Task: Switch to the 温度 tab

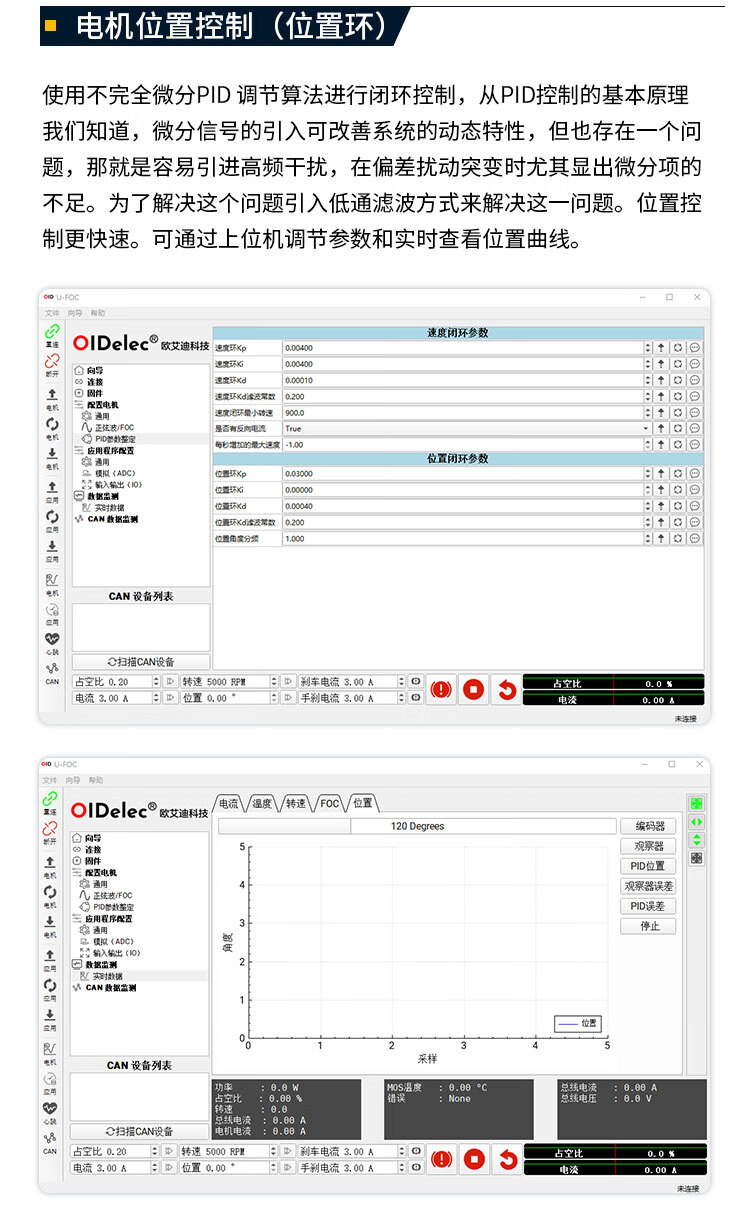Action: click(260, 803)
